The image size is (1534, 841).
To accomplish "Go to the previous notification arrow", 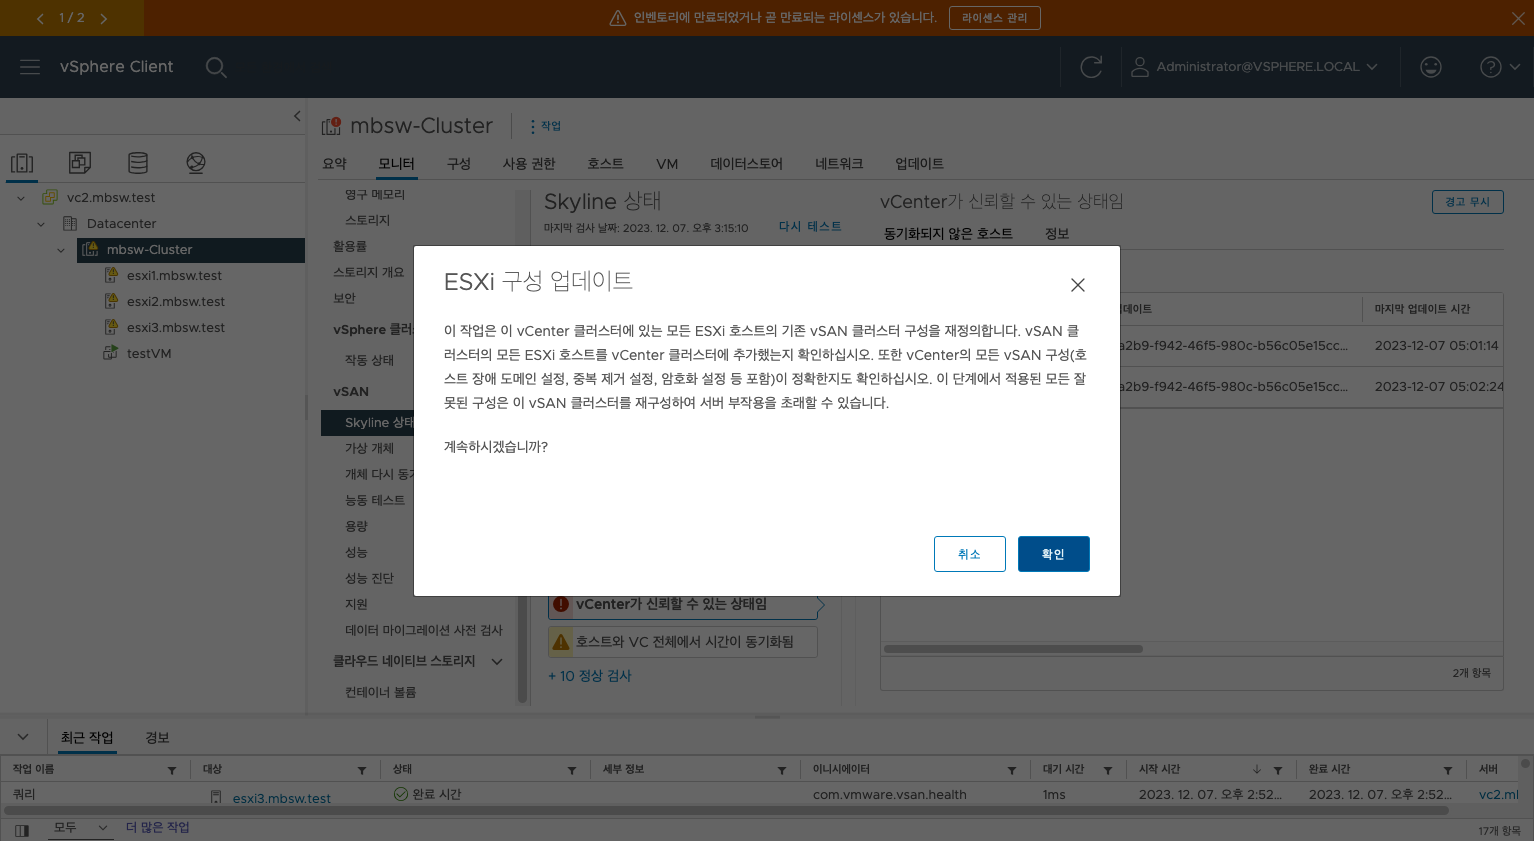I will point(40,18).
